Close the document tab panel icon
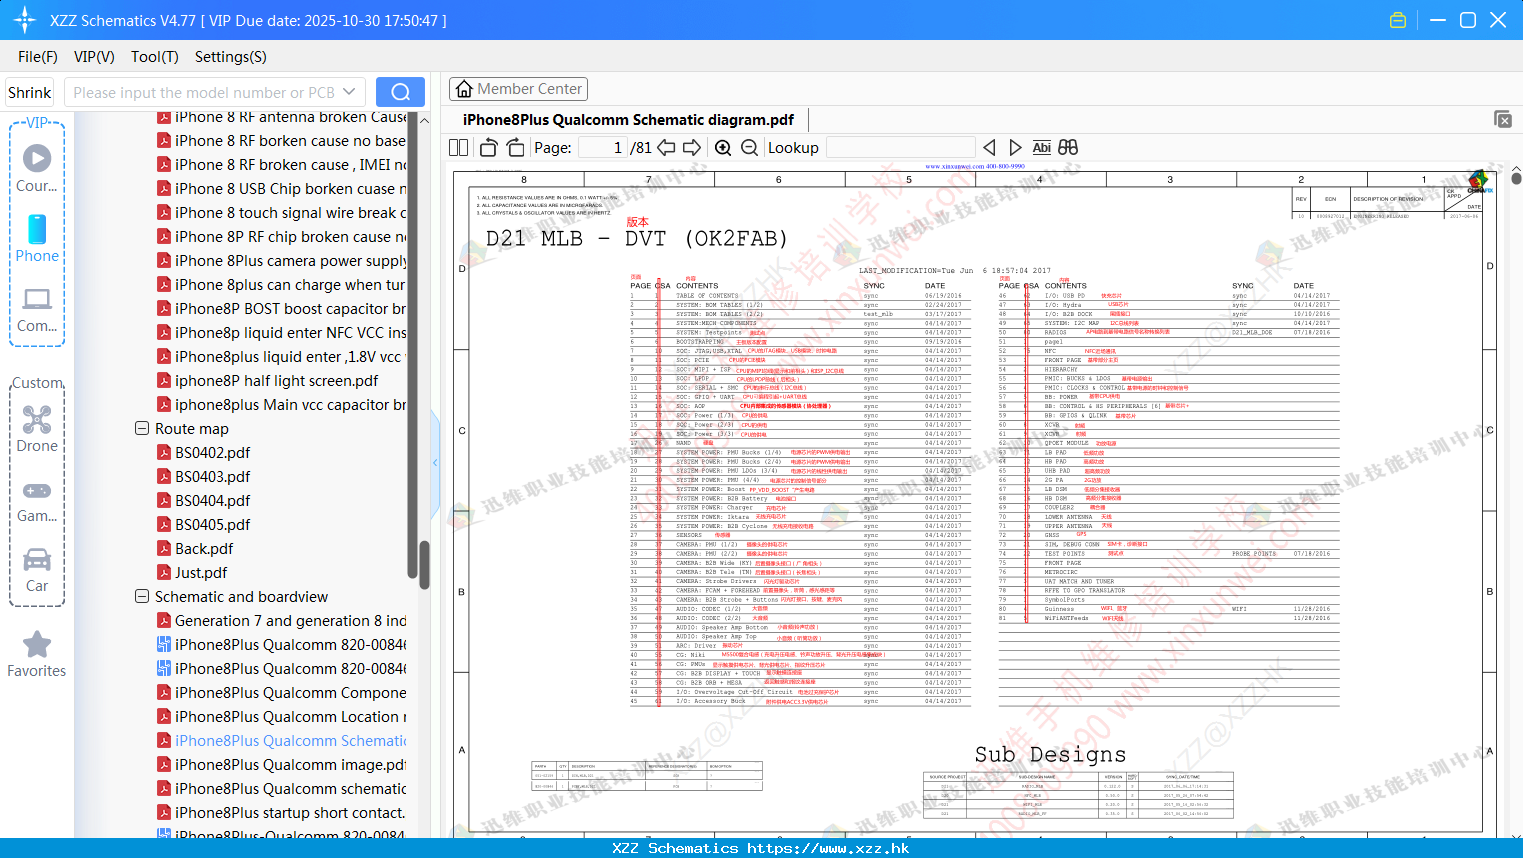 [1503, 119]
